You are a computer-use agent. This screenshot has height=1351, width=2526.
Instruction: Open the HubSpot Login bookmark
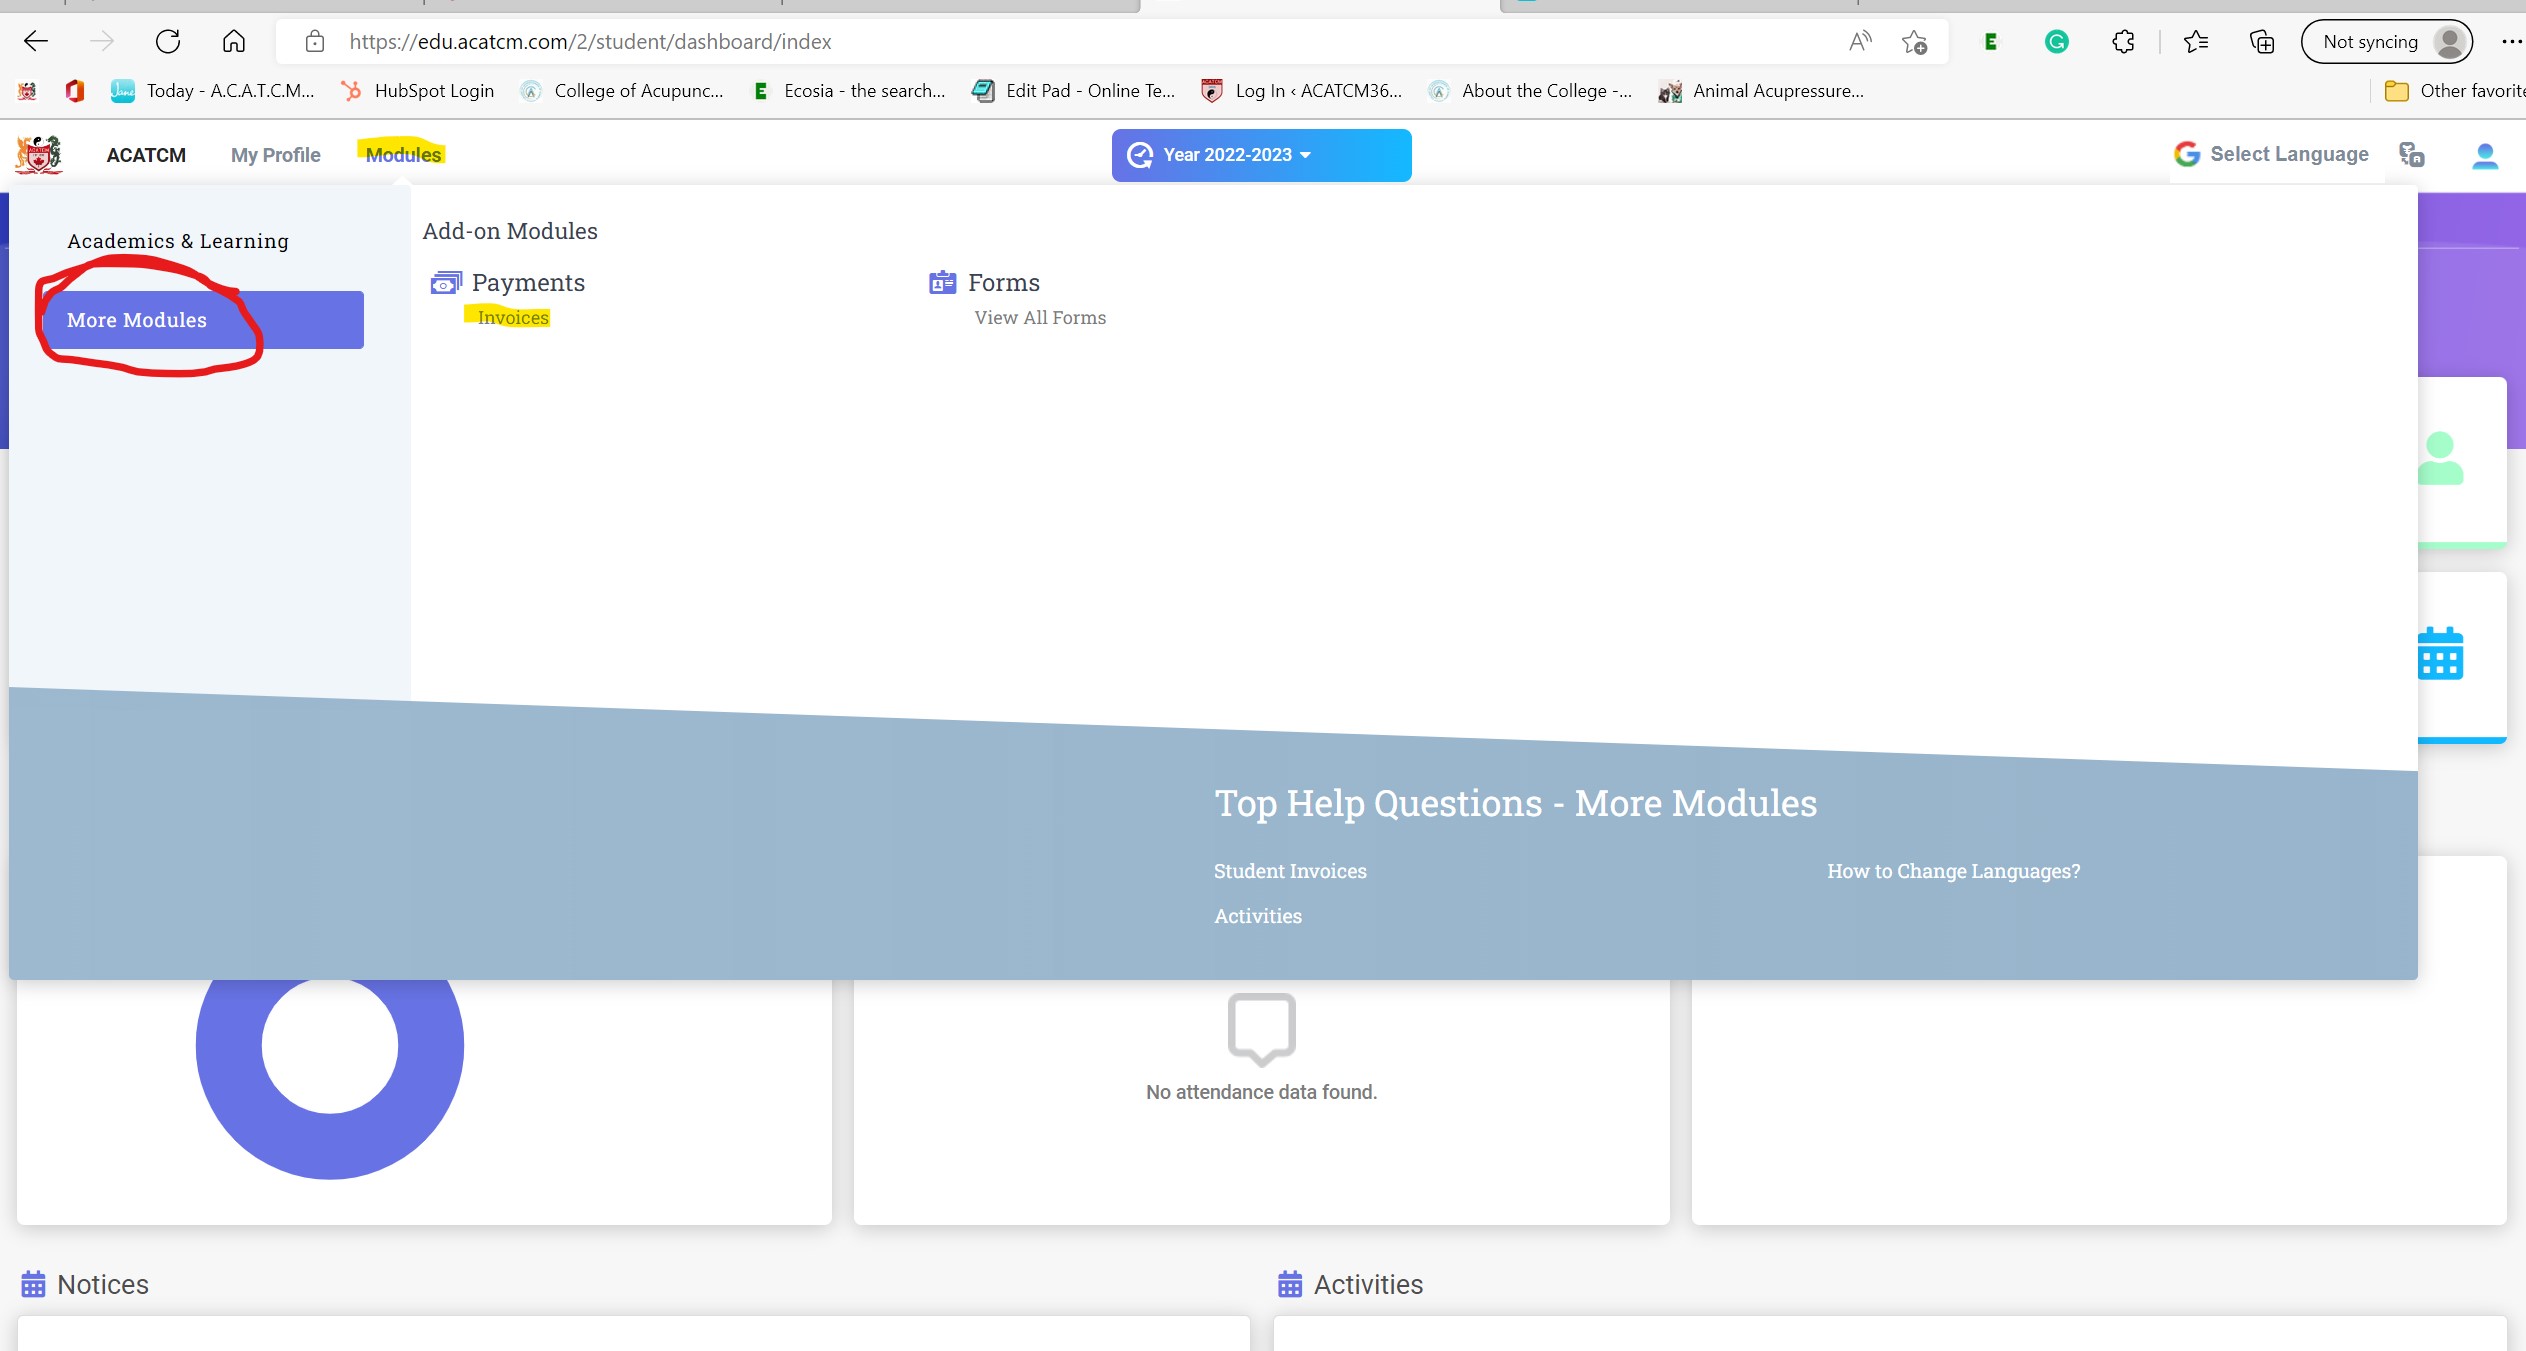pos(417,91)
